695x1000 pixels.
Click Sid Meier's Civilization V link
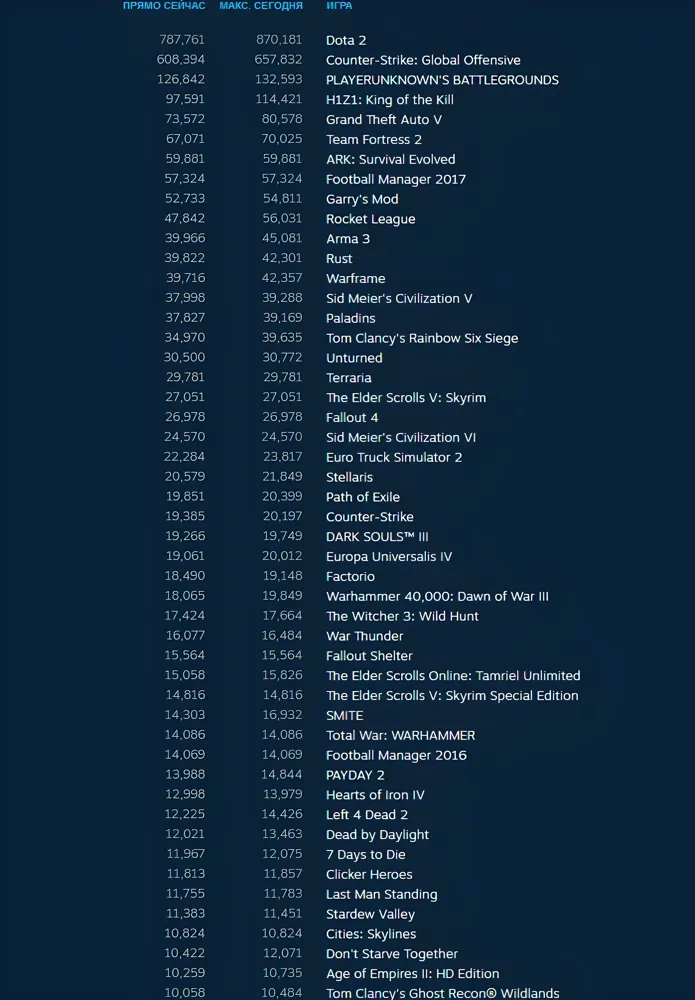(x=399, y=298)
